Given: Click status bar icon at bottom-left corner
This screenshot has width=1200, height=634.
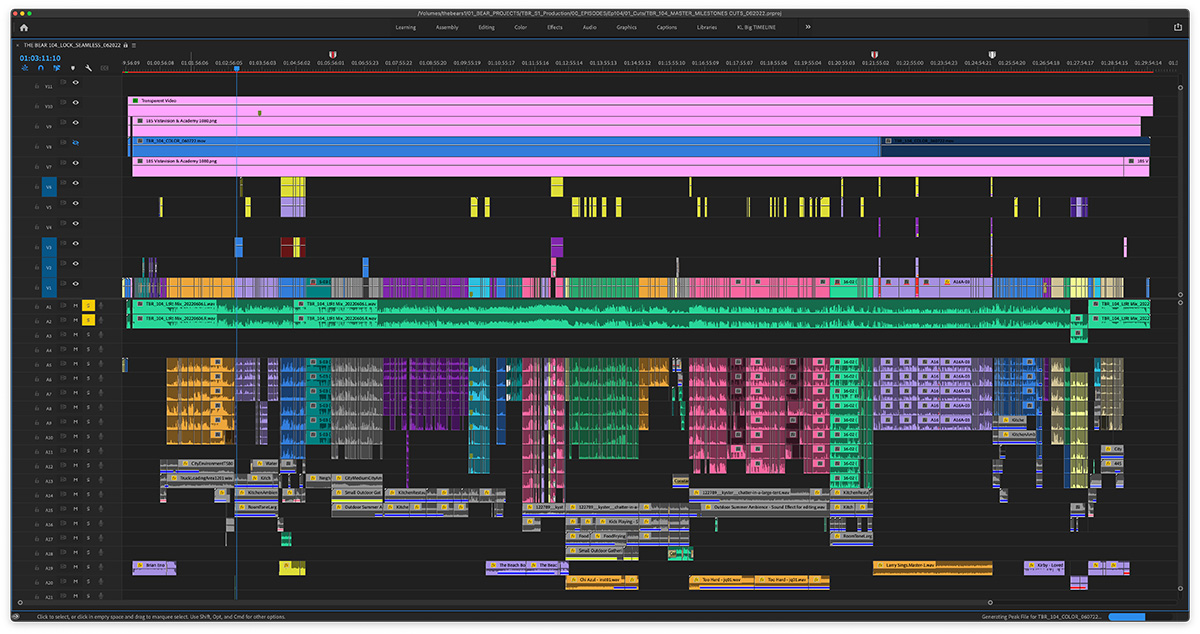Looking at the screenshot, I should 16,617.
